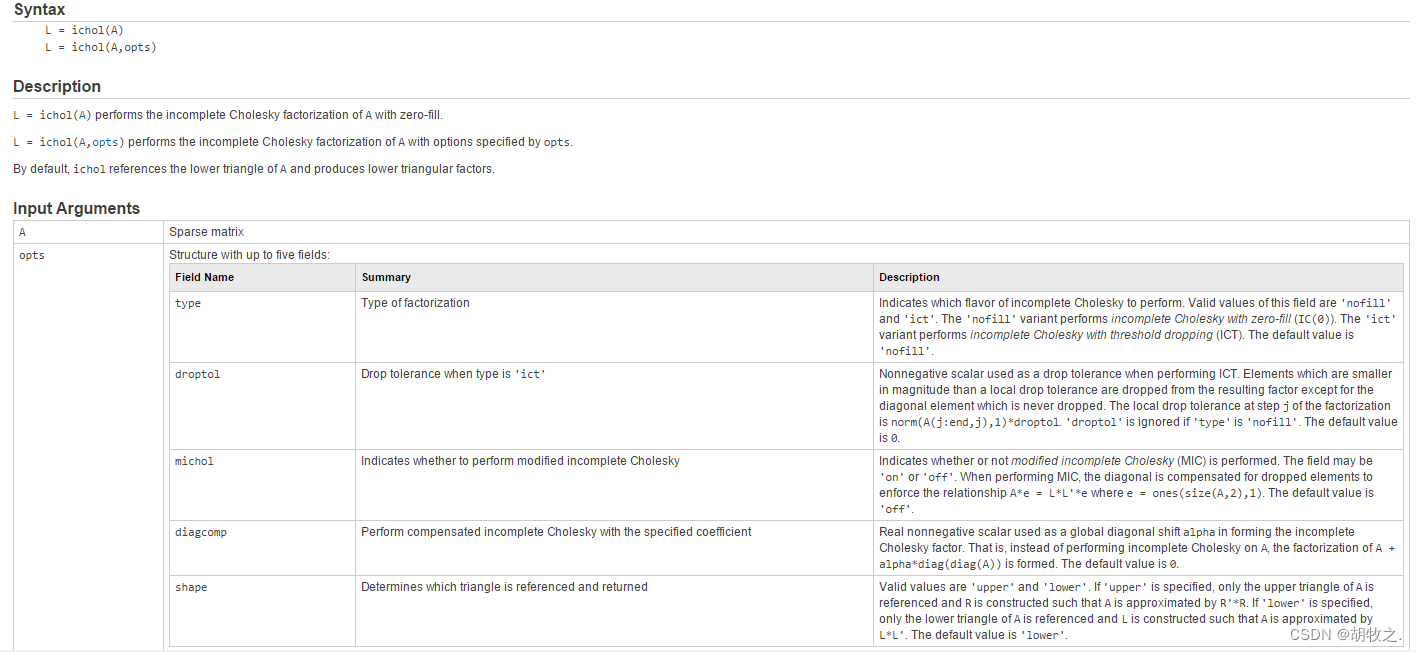
Task: Click the Field Name column header
Action: point(204,277)
